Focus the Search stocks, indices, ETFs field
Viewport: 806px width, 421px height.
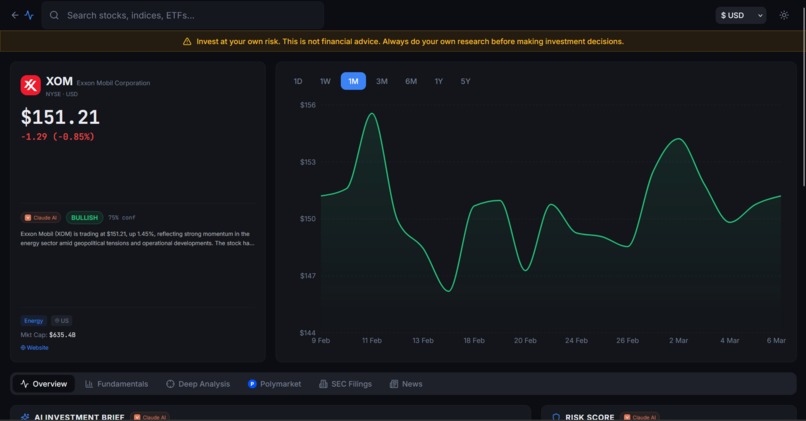(x=183, y=15)
